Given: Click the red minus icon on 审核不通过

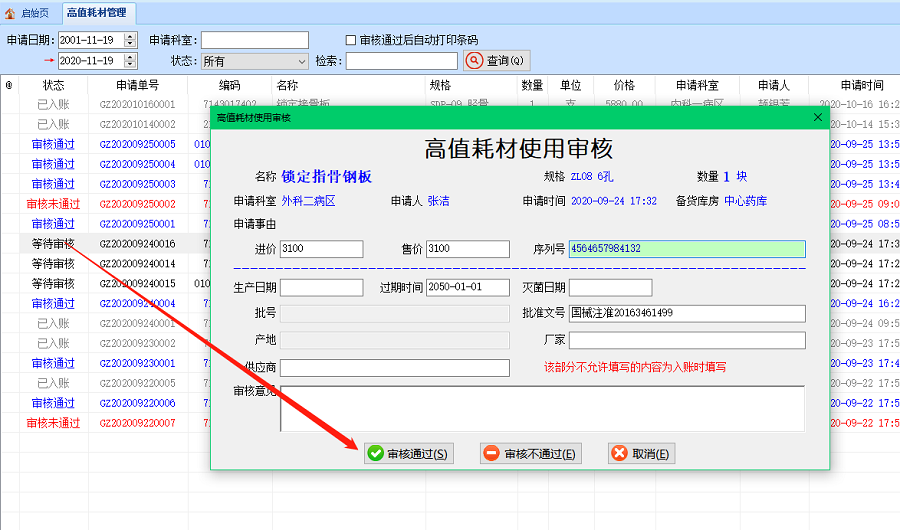Looking at the screenshot, I should click(x=492, y=454).
